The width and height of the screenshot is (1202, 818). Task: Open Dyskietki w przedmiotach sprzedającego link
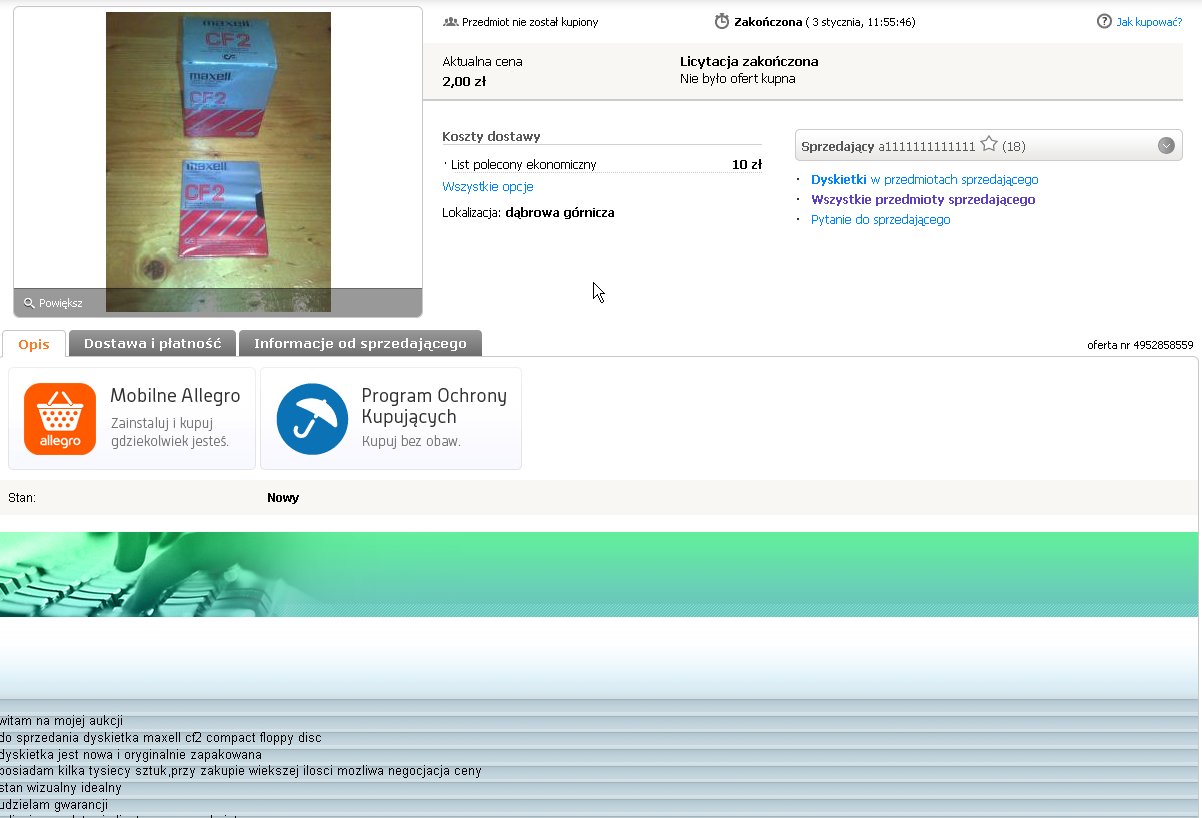point(925,180)
